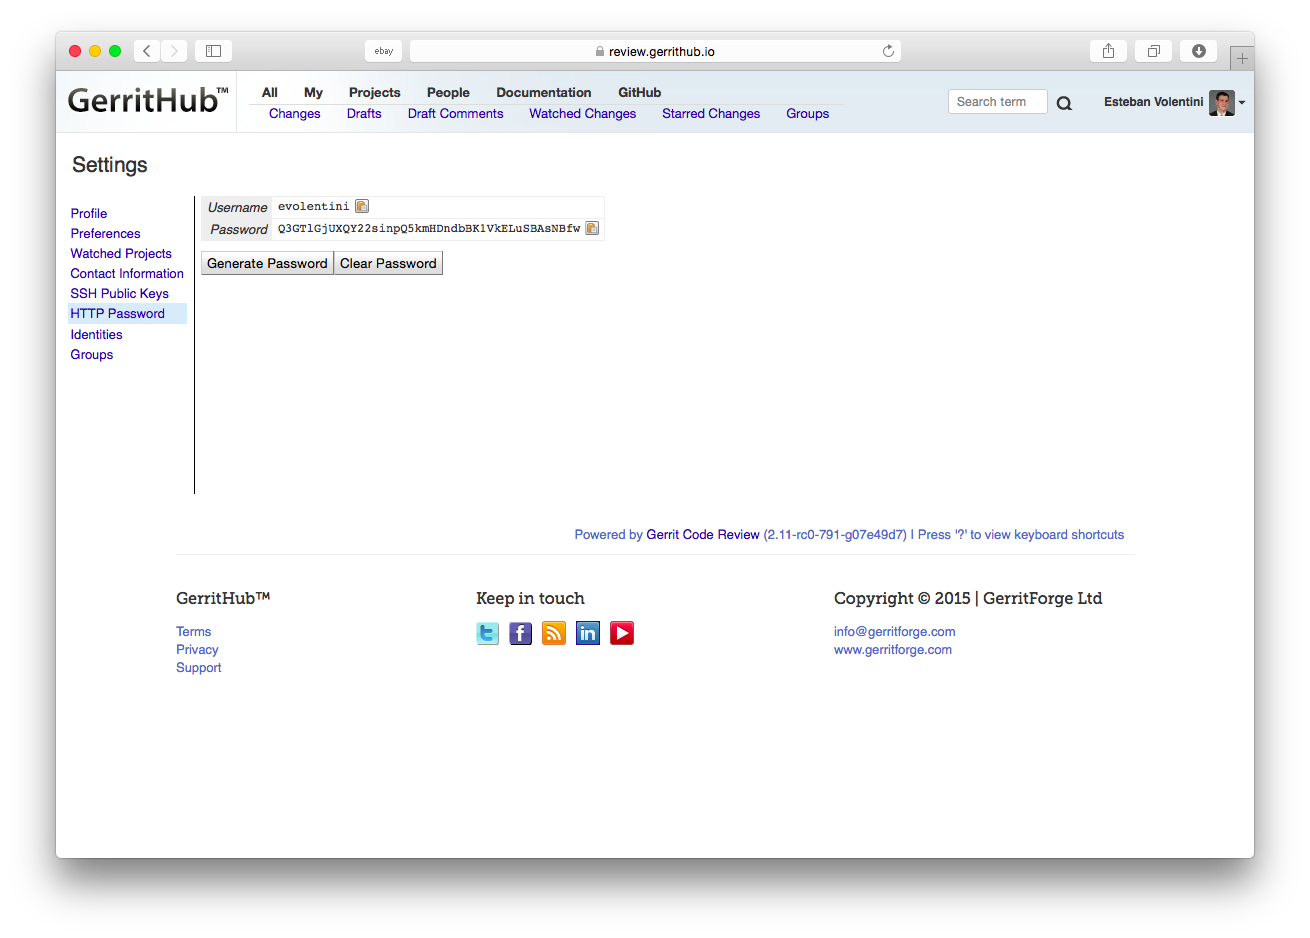Open the Projects menu
The image size is (1310, 938).
tap(374, 92)
